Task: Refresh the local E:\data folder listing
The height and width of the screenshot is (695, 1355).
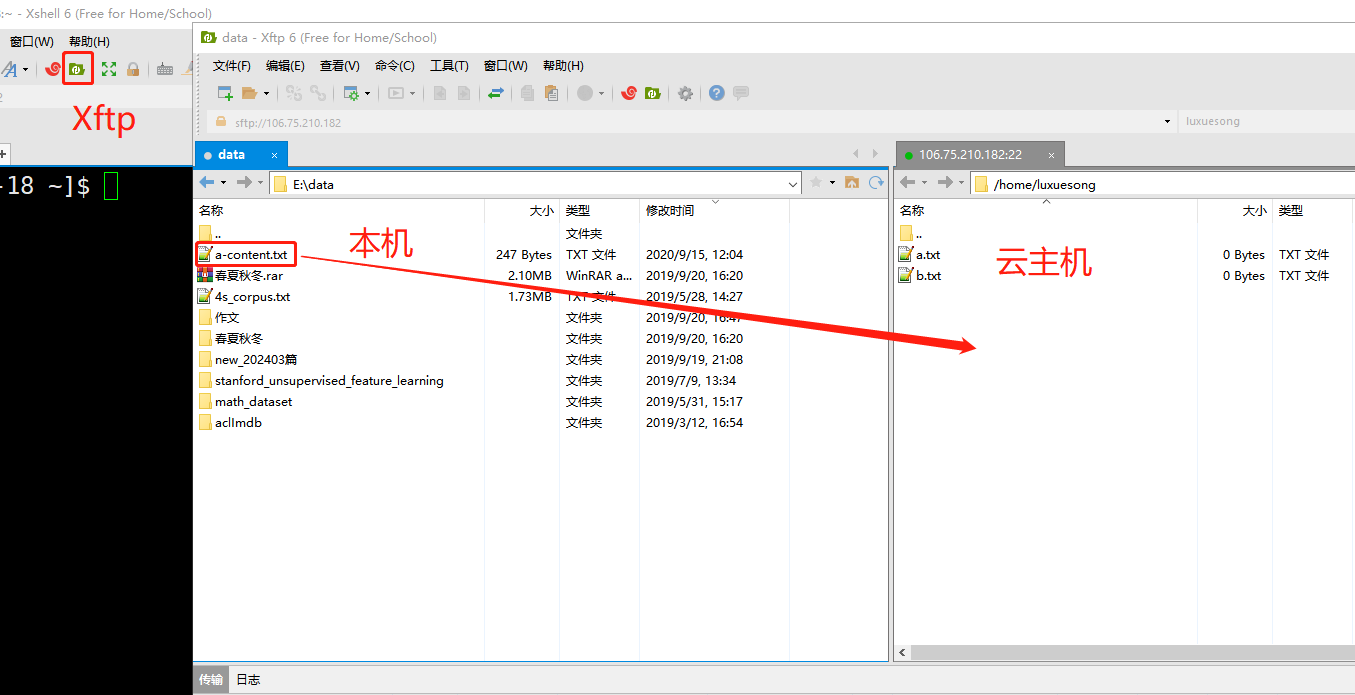Action: point(876,183)
